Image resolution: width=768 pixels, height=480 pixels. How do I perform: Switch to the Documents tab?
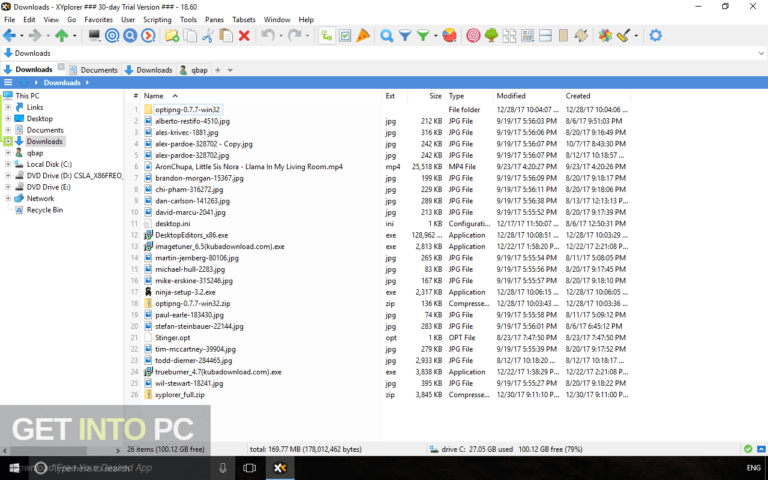[x=94, y=70]
